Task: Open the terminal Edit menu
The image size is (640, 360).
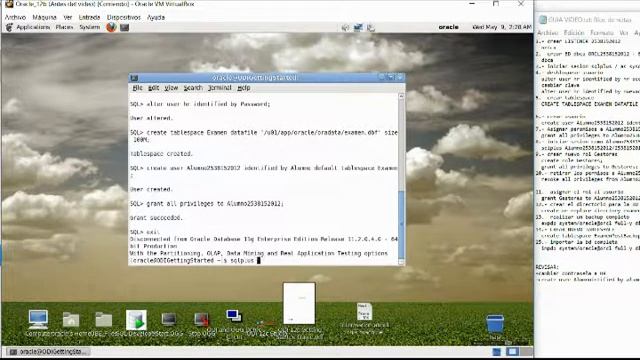Action: (x=153, y=88)
